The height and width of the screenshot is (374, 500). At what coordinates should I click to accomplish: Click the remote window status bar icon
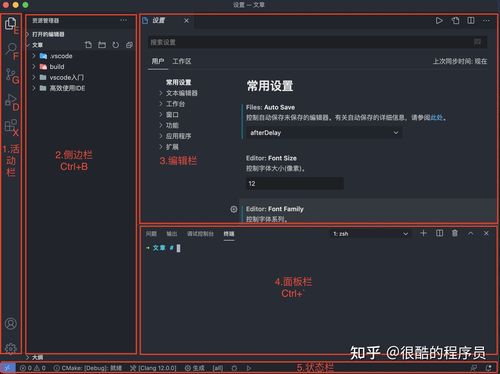[8, 368]
